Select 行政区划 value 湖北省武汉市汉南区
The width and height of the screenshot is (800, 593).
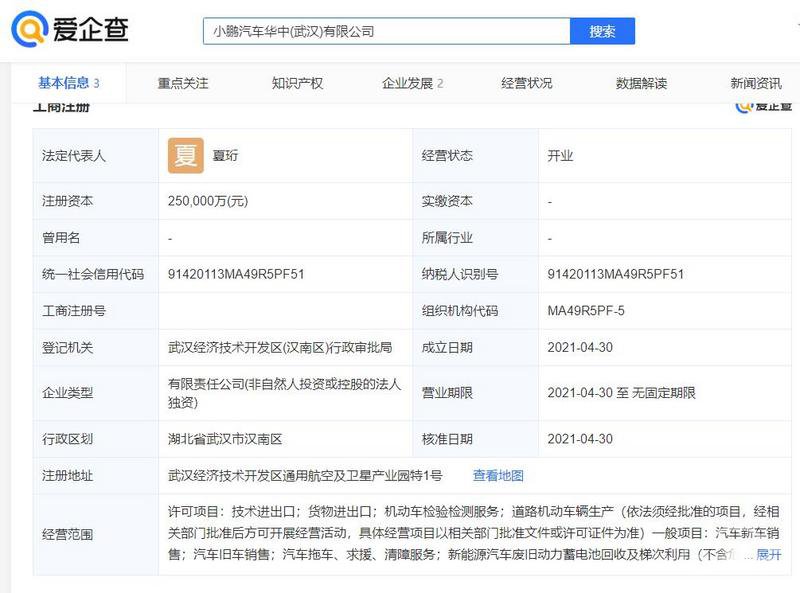point(225,439)
